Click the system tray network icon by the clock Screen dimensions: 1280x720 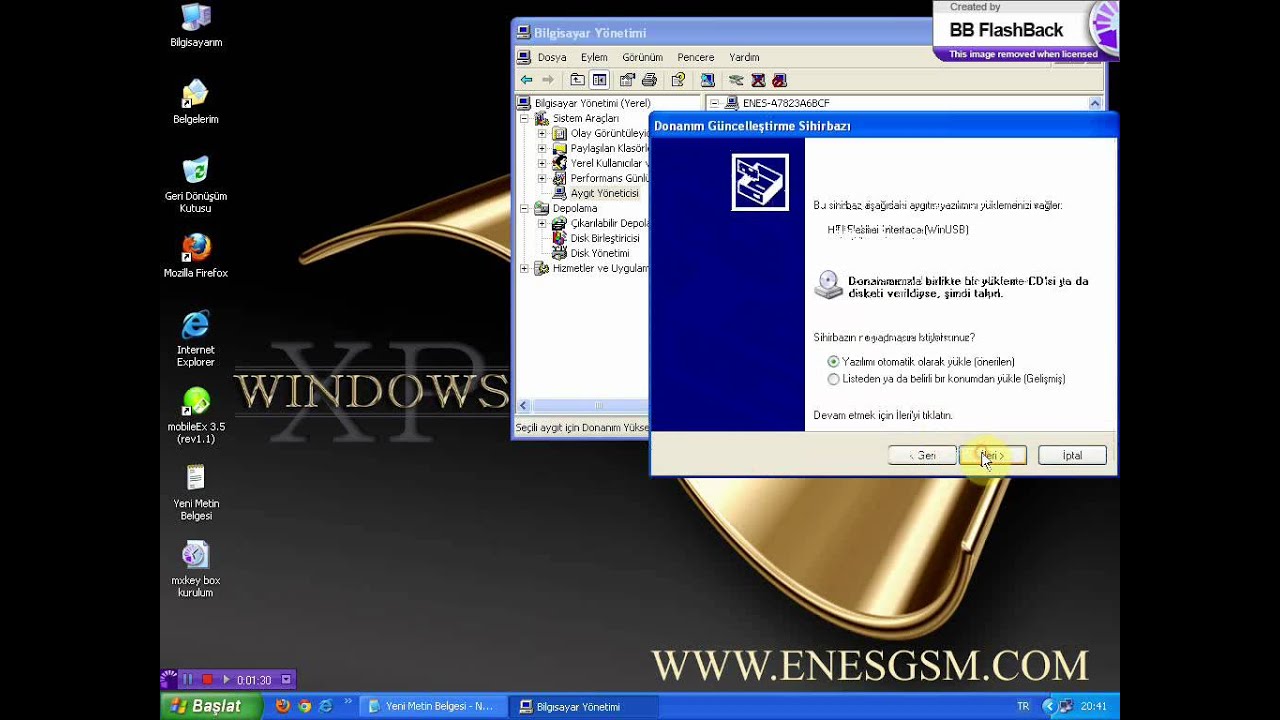coord(1066,706)
